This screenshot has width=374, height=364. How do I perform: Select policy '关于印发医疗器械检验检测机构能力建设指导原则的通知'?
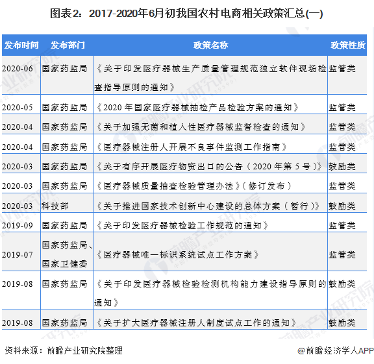[210, 293]
